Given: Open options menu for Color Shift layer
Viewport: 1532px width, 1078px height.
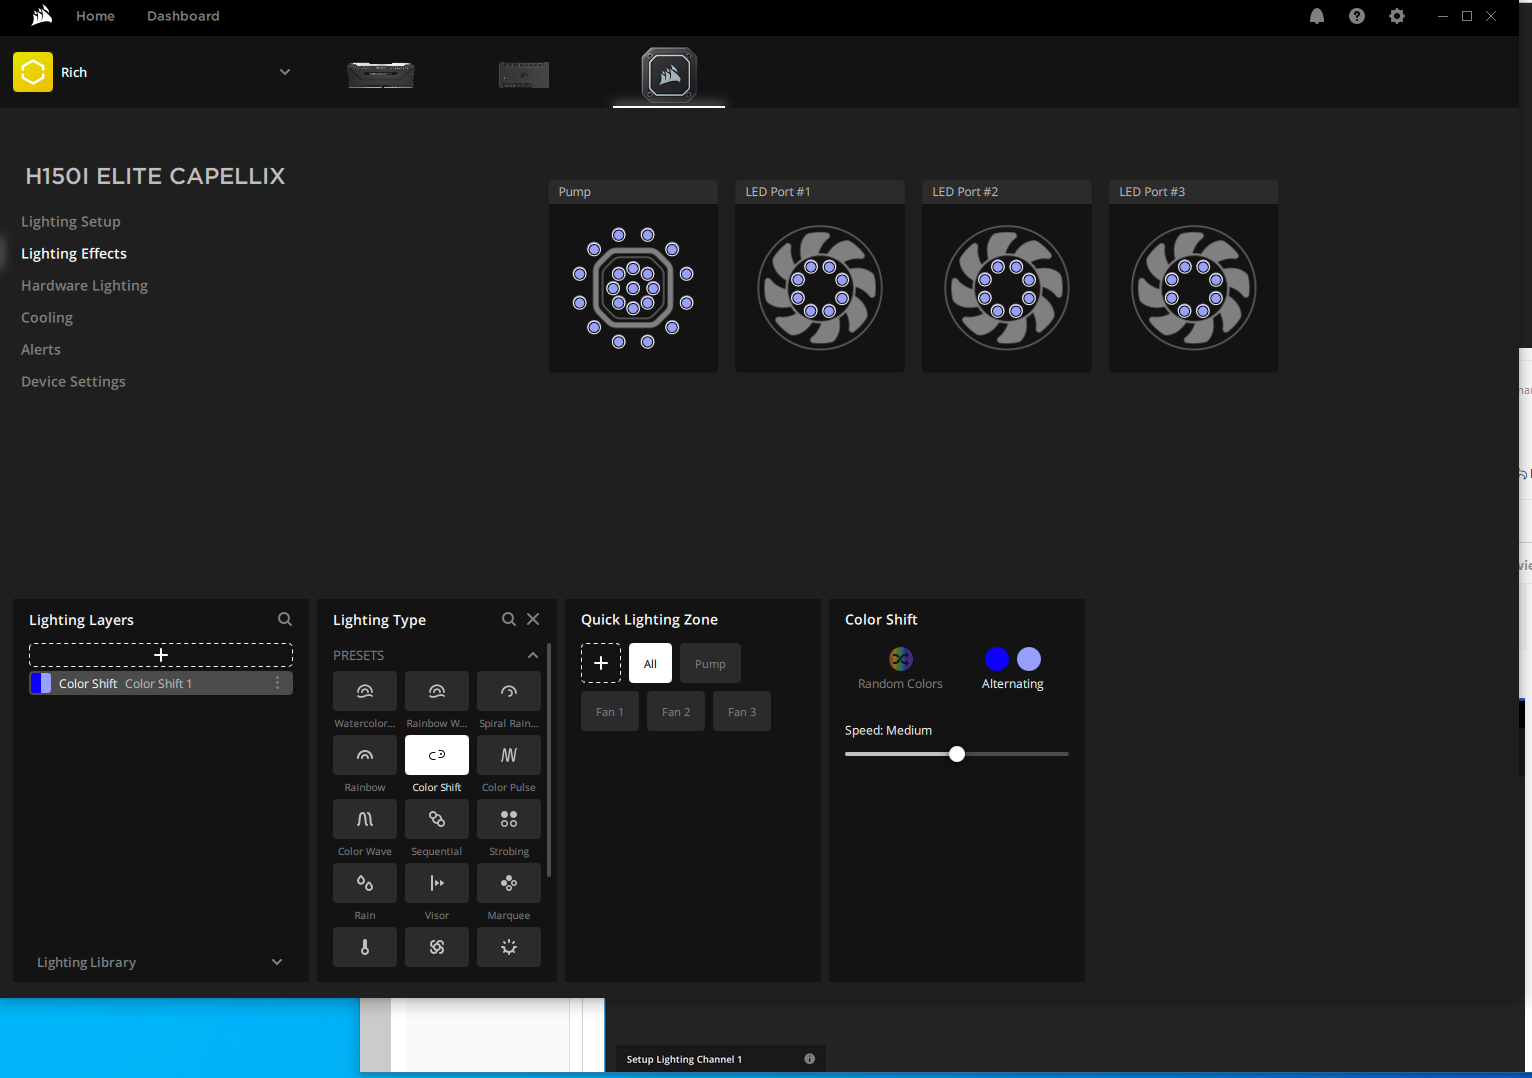Looking at the screenshot, I should [x=278, y=683].
